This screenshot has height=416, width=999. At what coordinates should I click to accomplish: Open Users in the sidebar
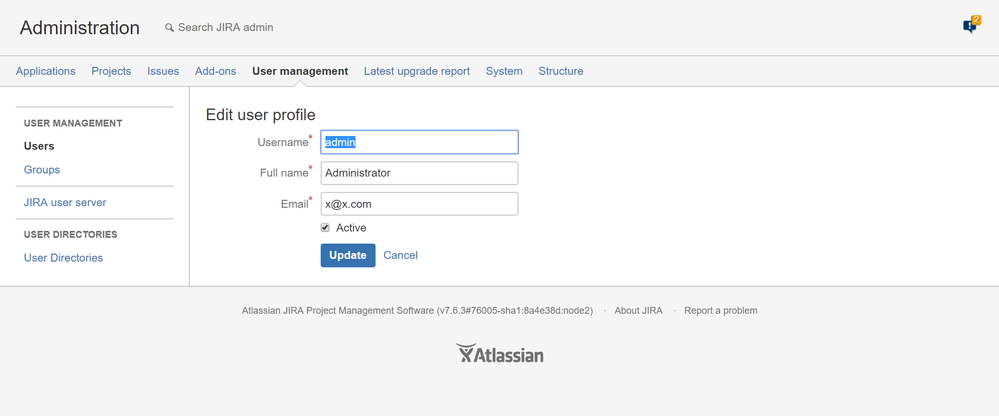39,146
